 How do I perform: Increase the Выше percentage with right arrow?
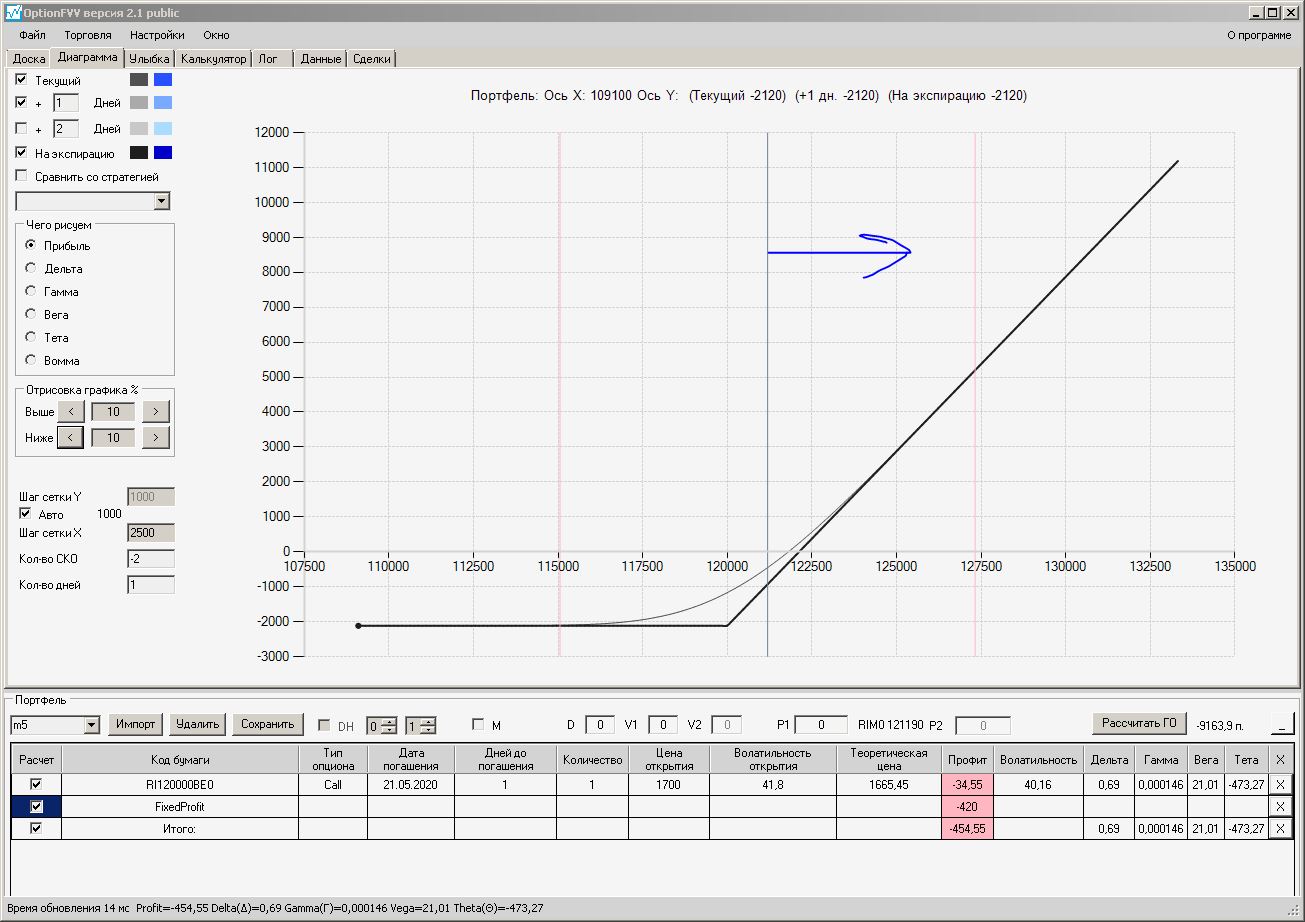156,411
